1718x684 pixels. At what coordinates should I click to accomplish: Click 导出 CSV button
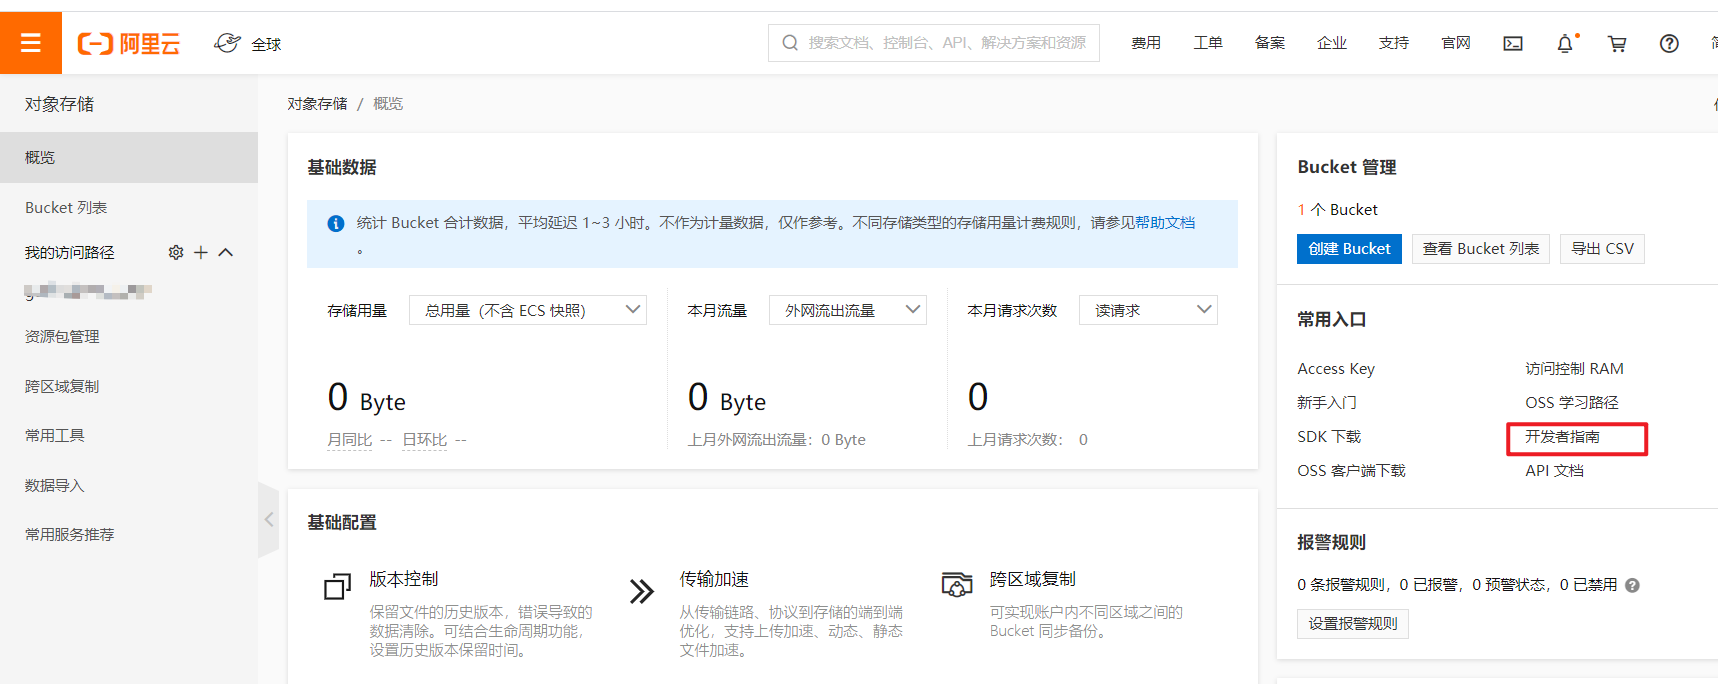pos(1602,249)
